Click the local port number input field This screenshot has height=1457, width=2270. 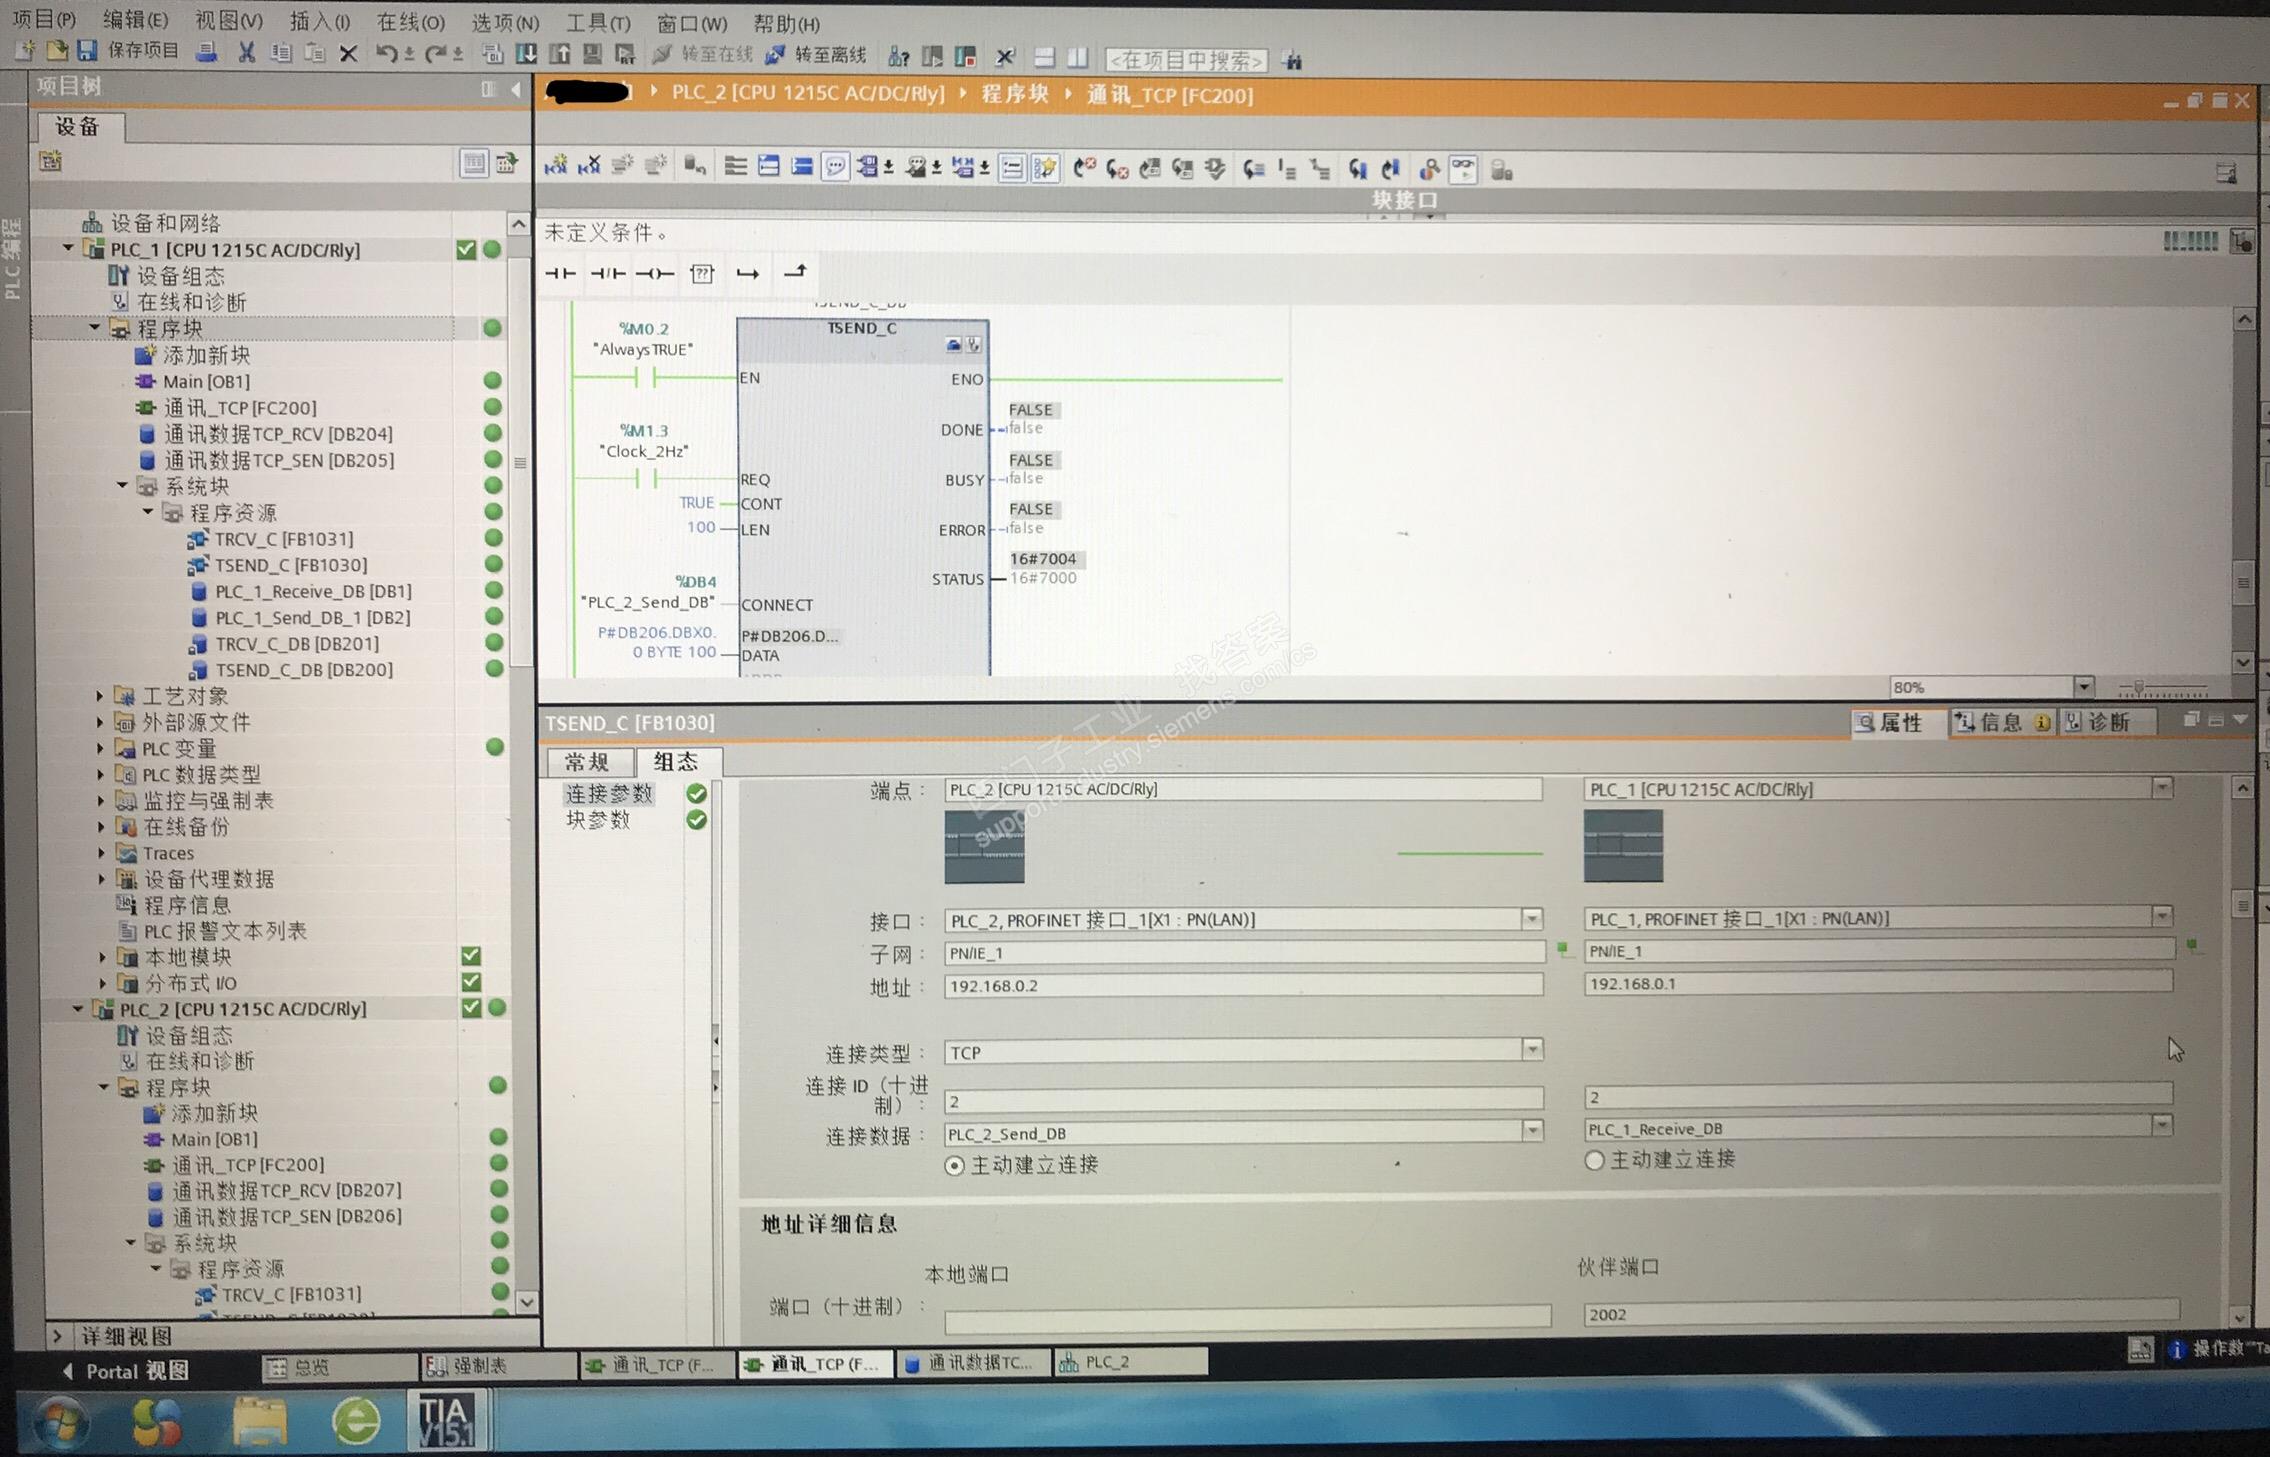pyautogui.click(x=1246, y=1318)
